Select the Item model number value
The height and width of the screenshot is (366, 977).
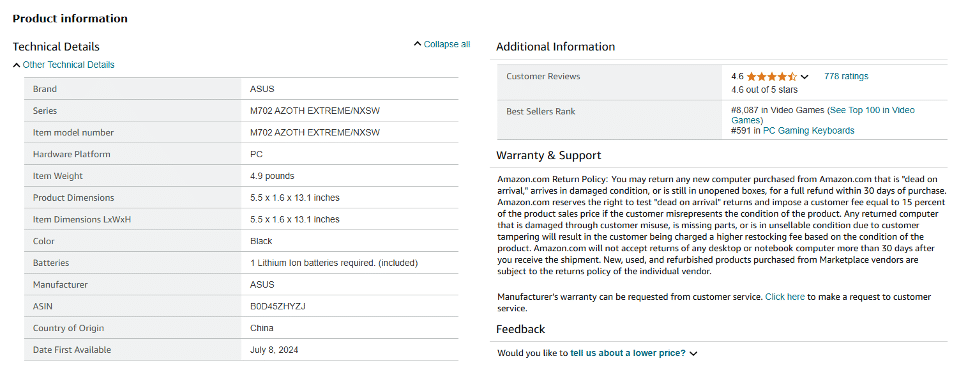(x=315, y=133)
